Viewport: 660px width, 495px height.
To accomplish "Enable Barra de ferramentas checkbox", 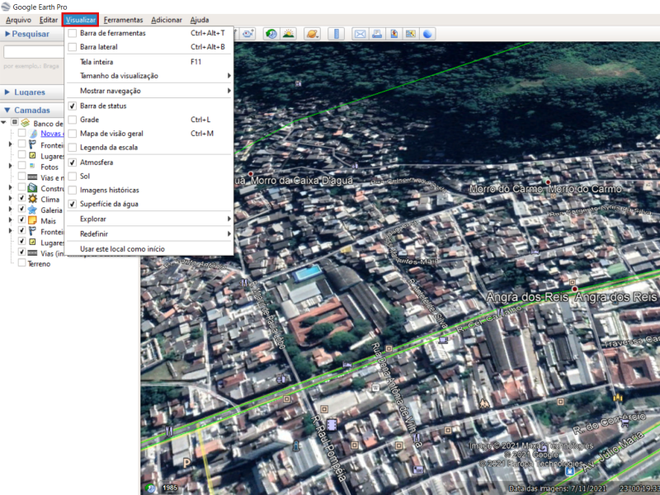I will click(x=72, y=33).
